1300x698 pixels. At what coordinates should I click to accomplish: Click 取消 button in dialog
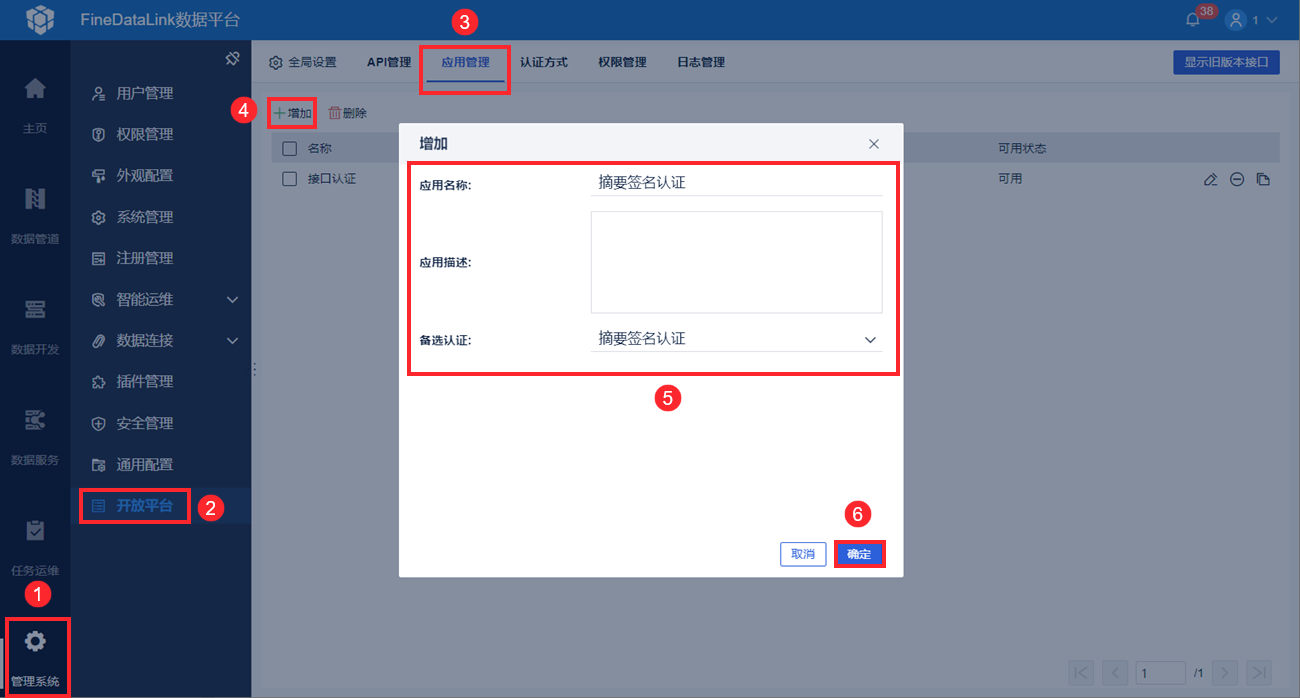click(803, 554)
